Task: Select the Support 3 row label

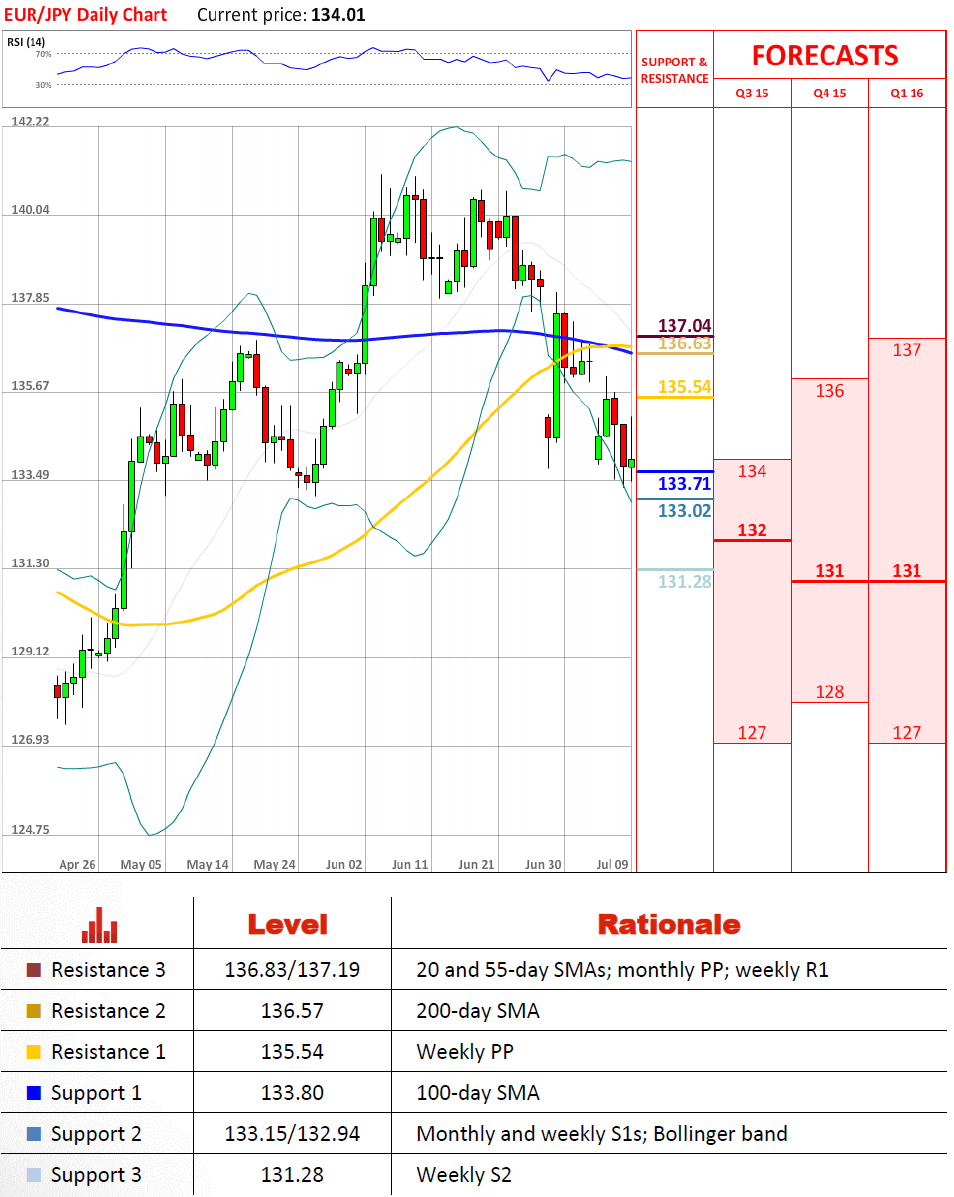Action: point(96,1176)
